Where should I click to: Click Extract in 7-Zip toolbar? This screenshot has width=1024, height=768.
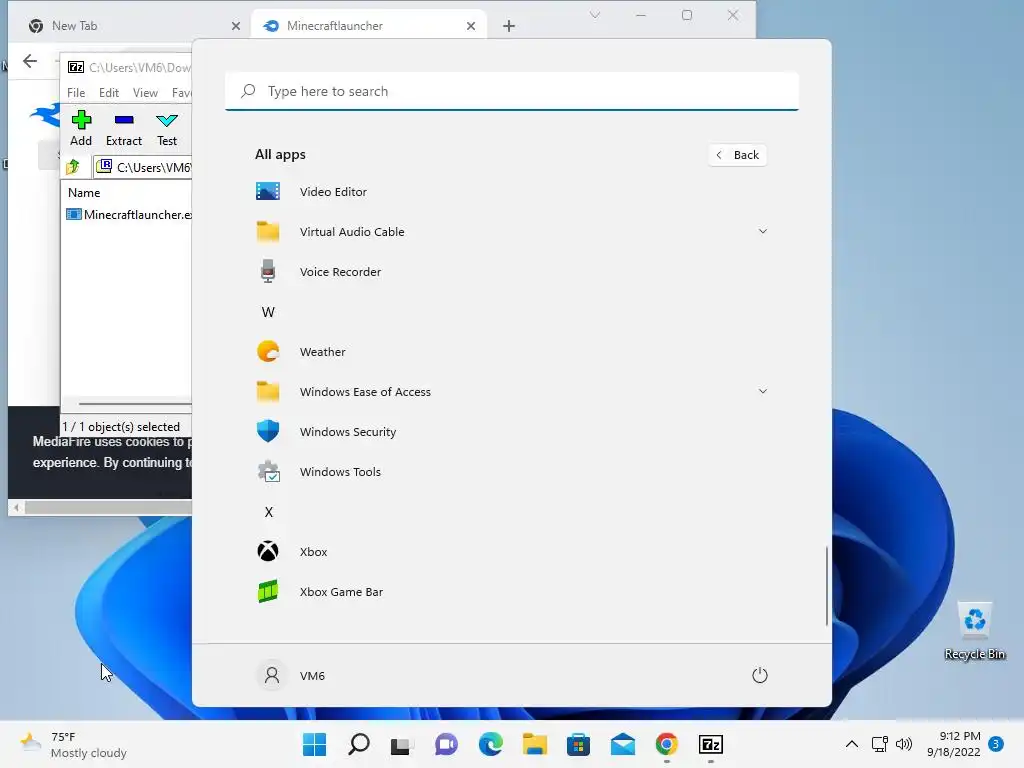[123, 128]
